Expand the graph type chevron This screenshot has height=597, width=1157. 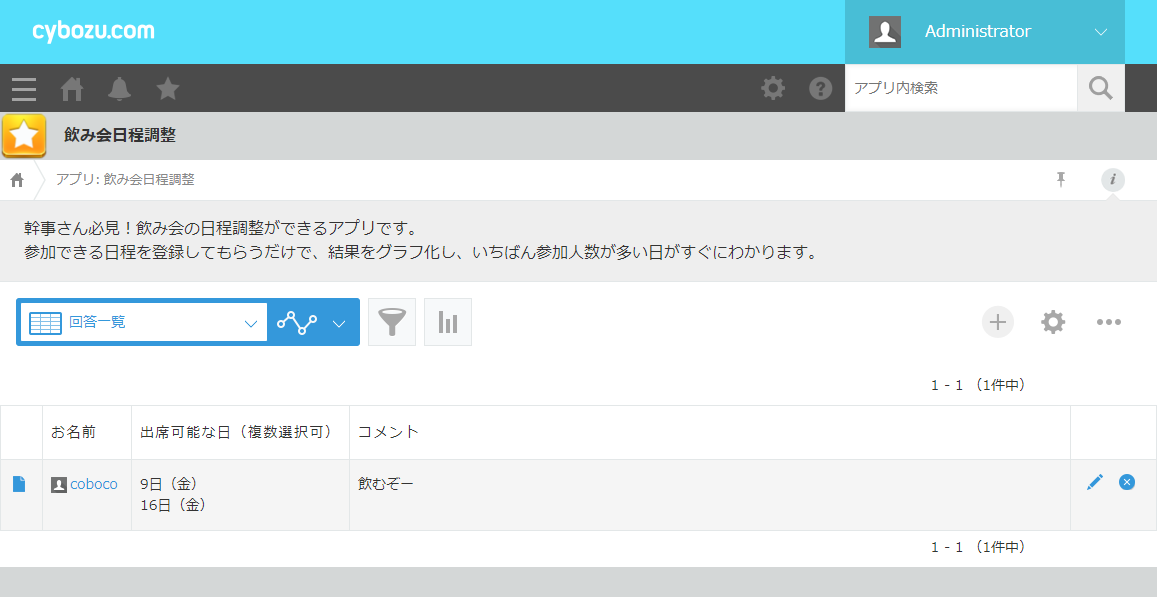339,322
